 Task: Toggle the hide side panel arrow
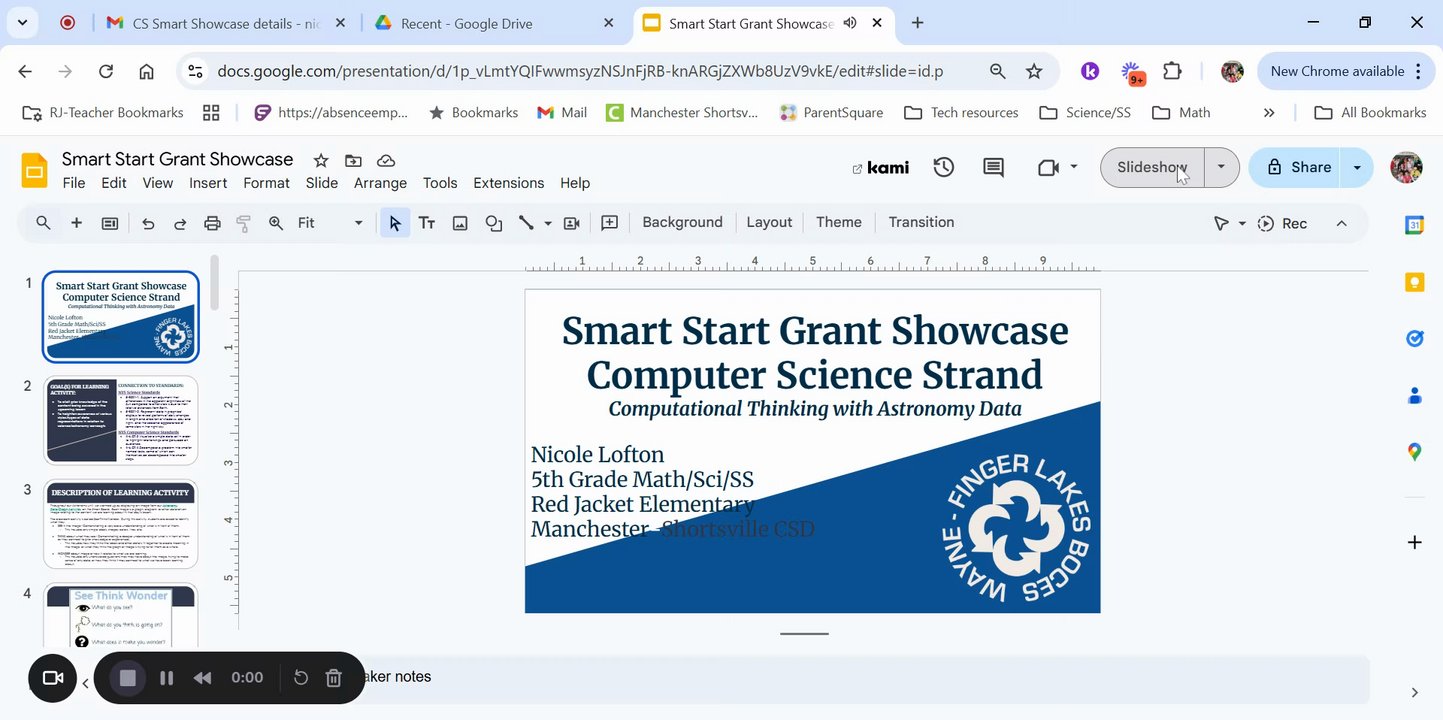(1414, 692)
